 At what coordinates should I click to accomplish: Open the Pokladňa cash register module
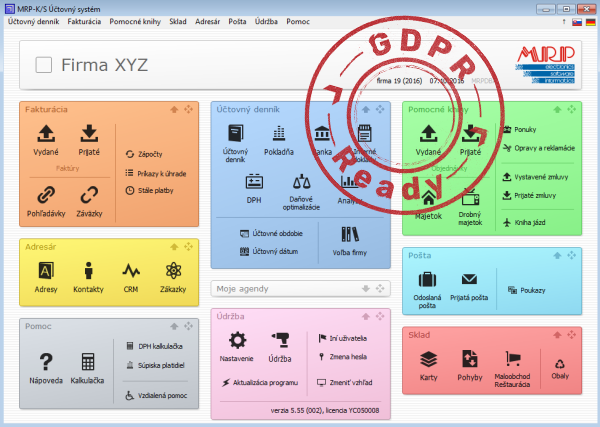click(280, 139)
